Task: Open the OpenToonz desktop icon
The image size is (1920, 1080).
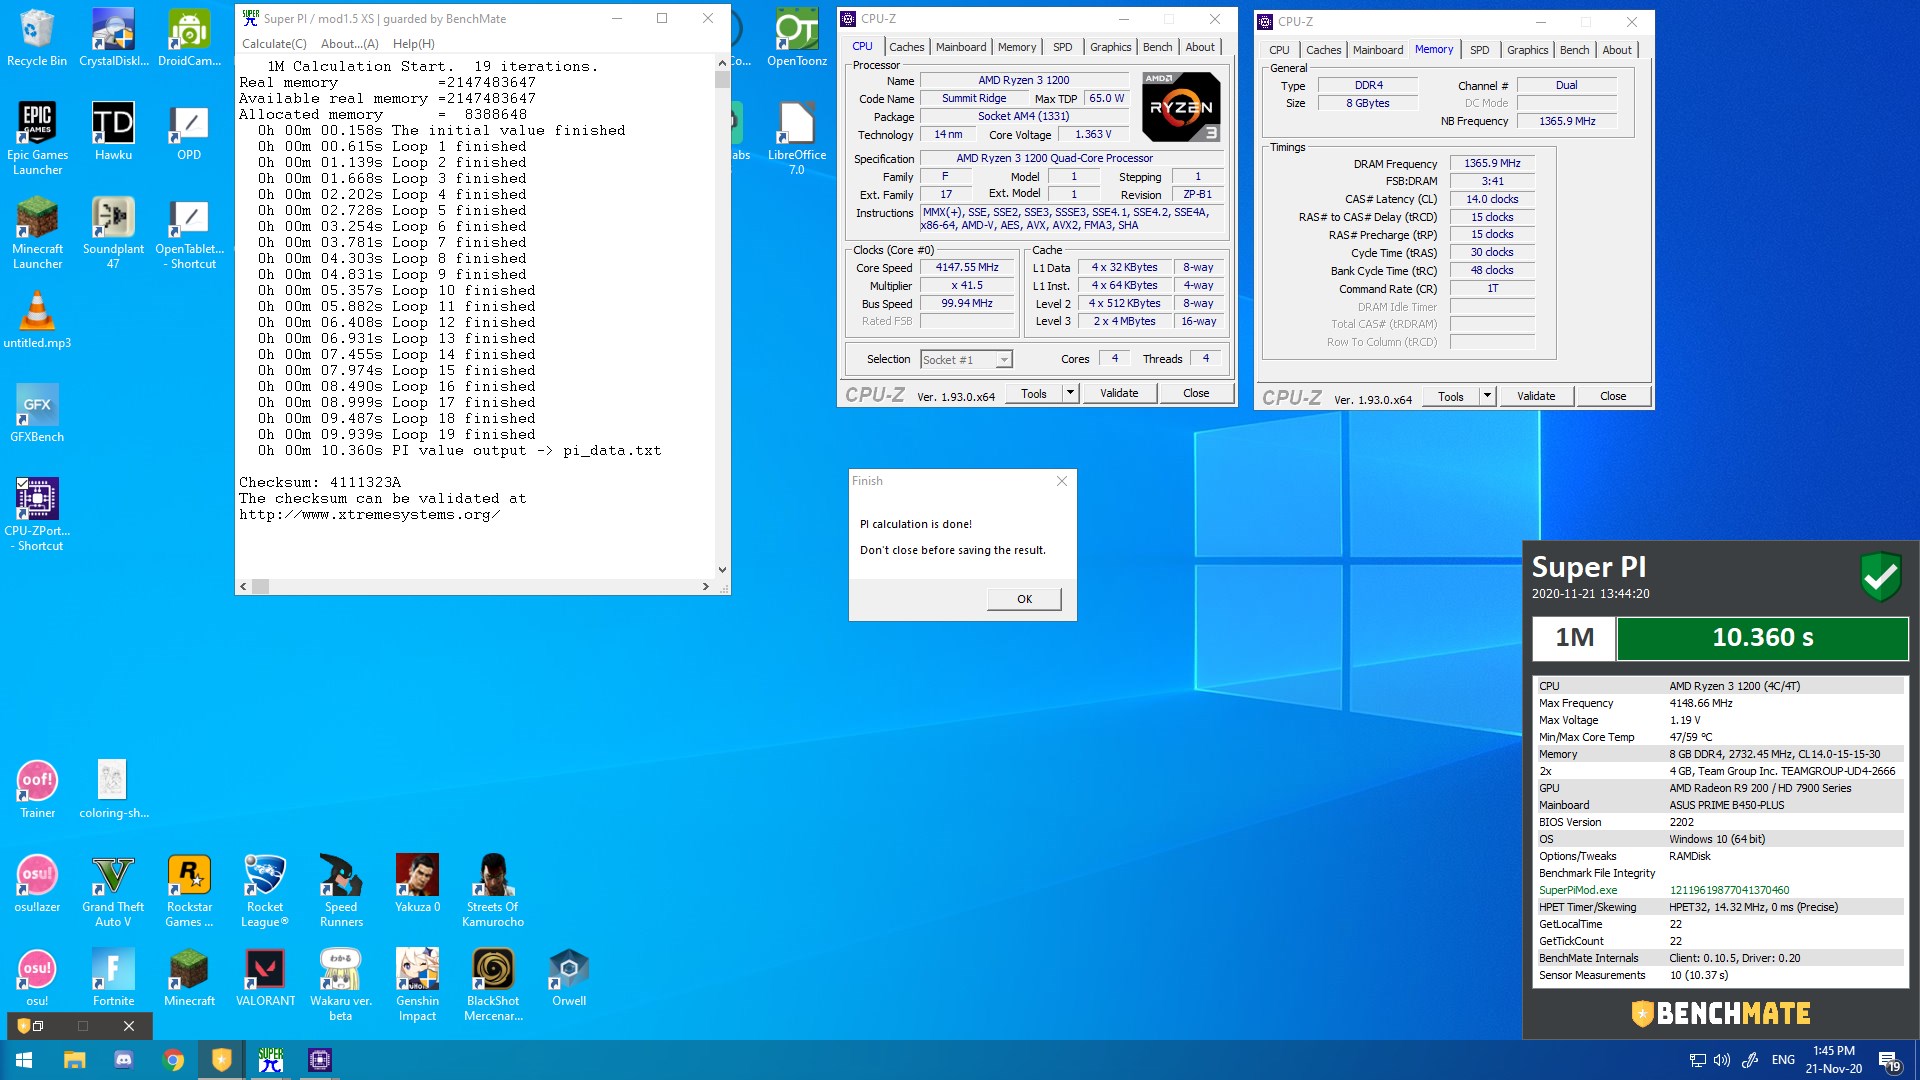Action: pyautogui.click(x=797, y=38)
